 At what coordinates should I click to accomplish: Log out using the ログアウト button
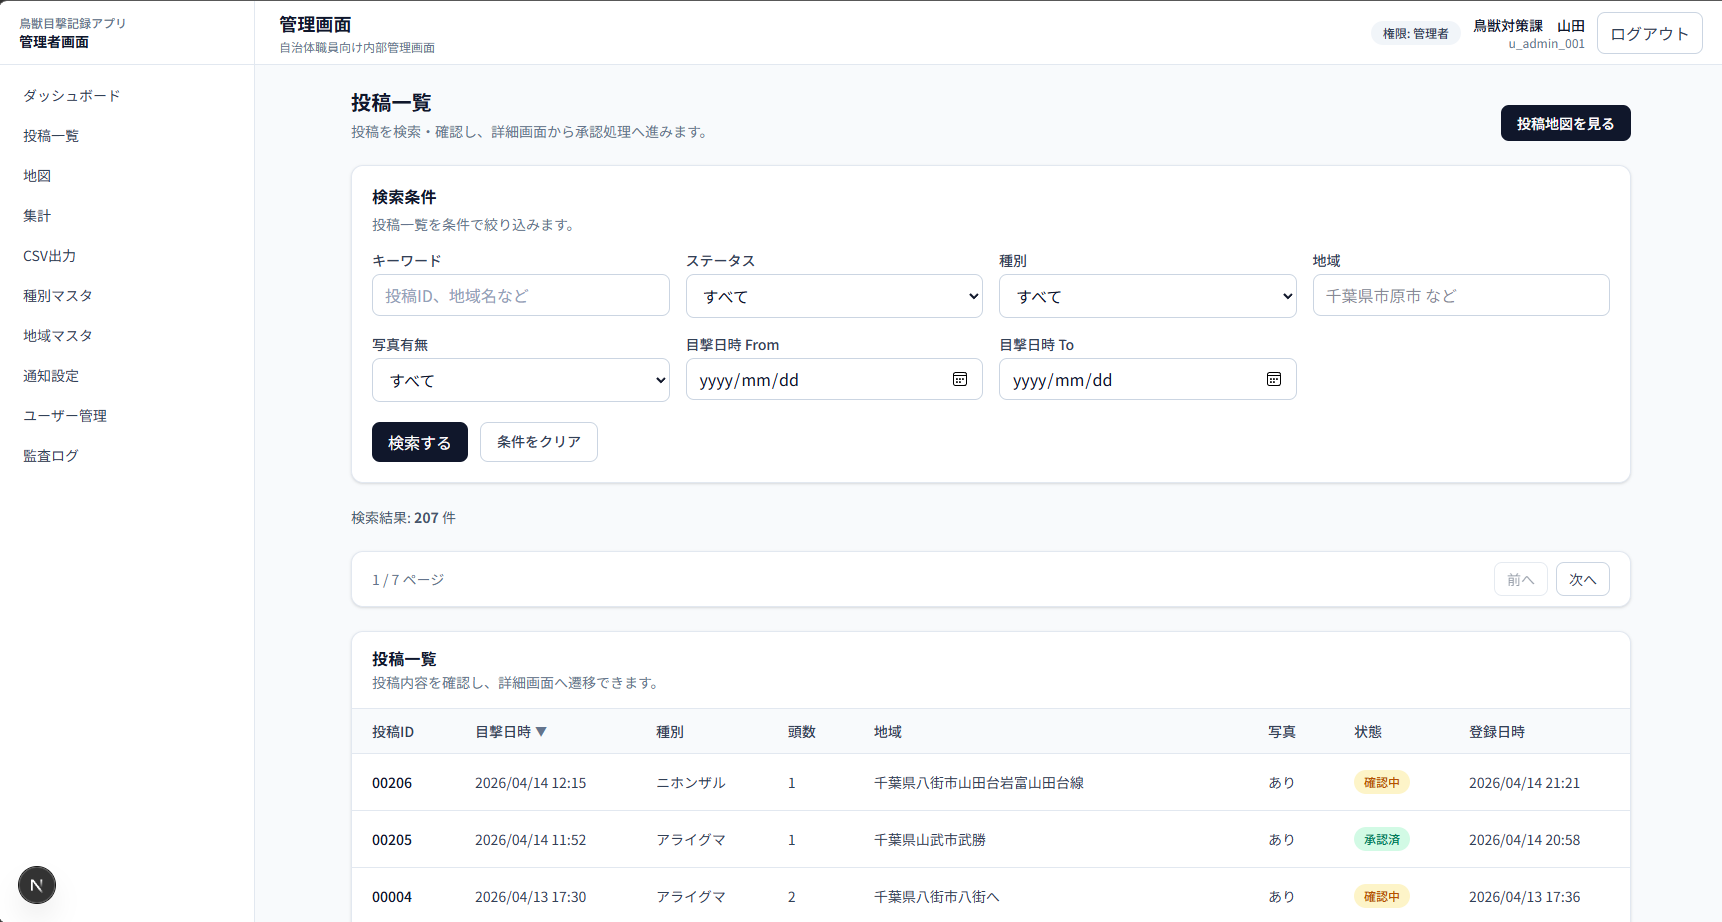(1648, 34)
